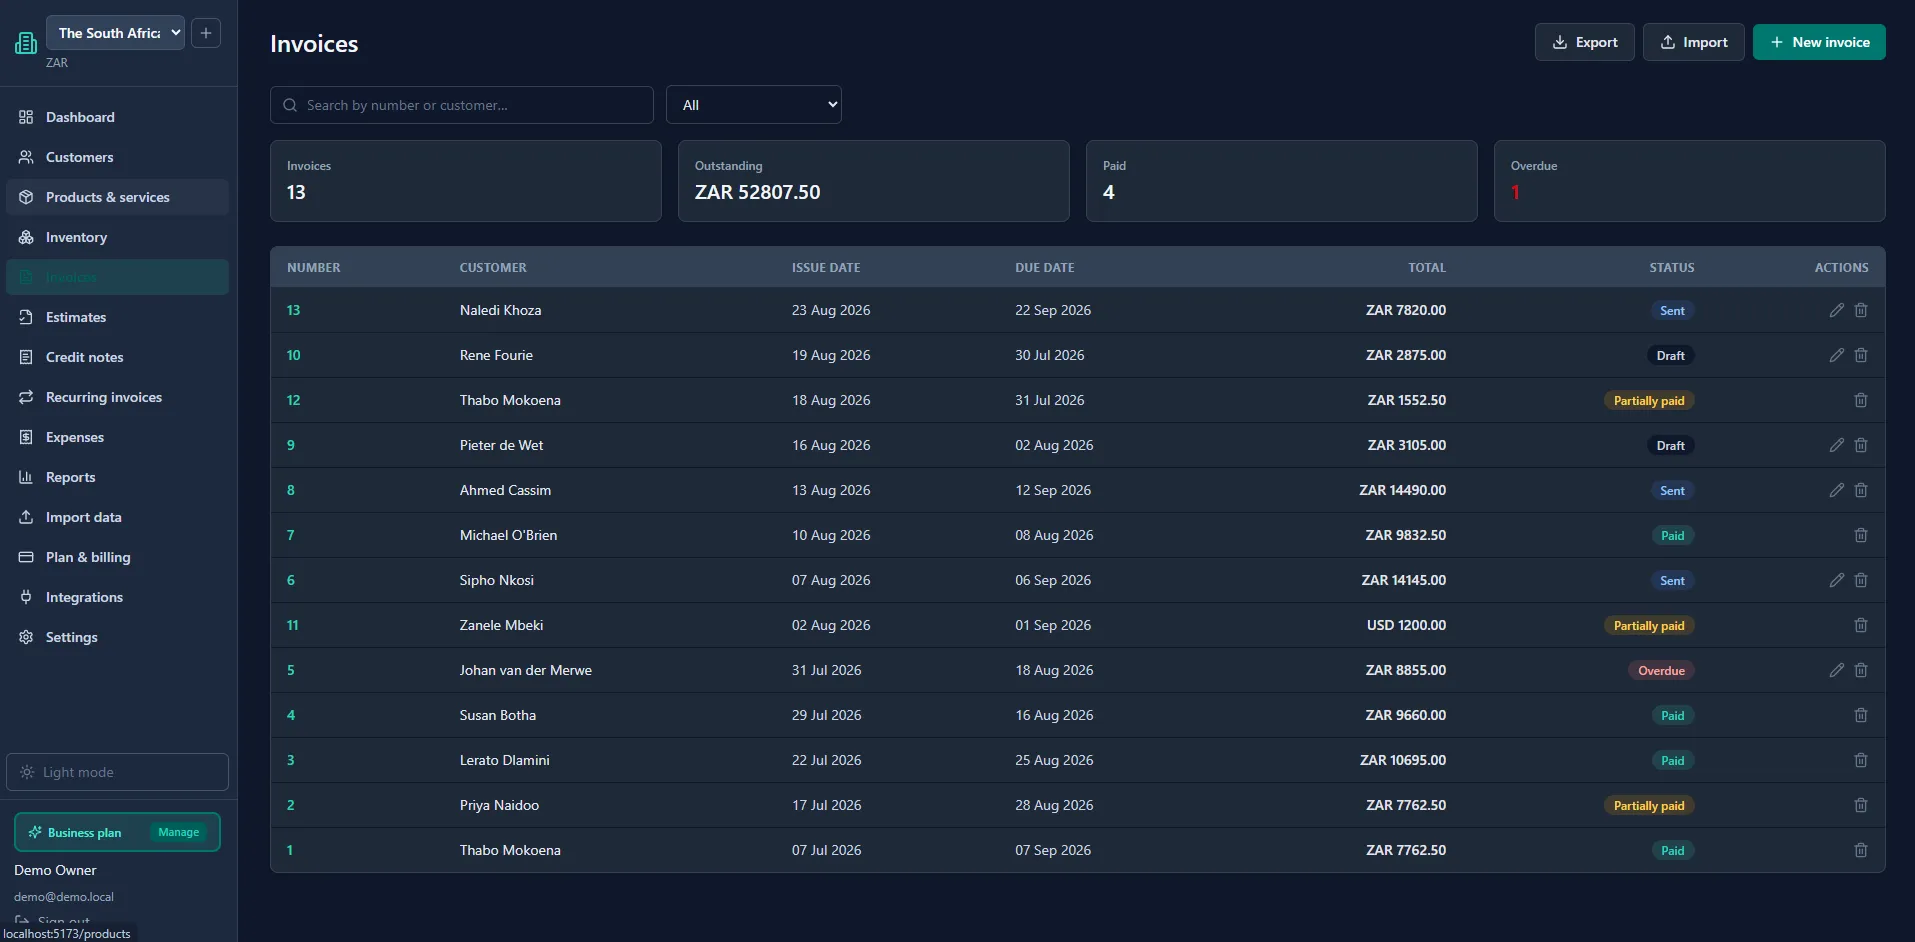The width and height of the screenshot is (1915, 942).
Task: Toggle Light mode
Action: [x=117, y=772]
